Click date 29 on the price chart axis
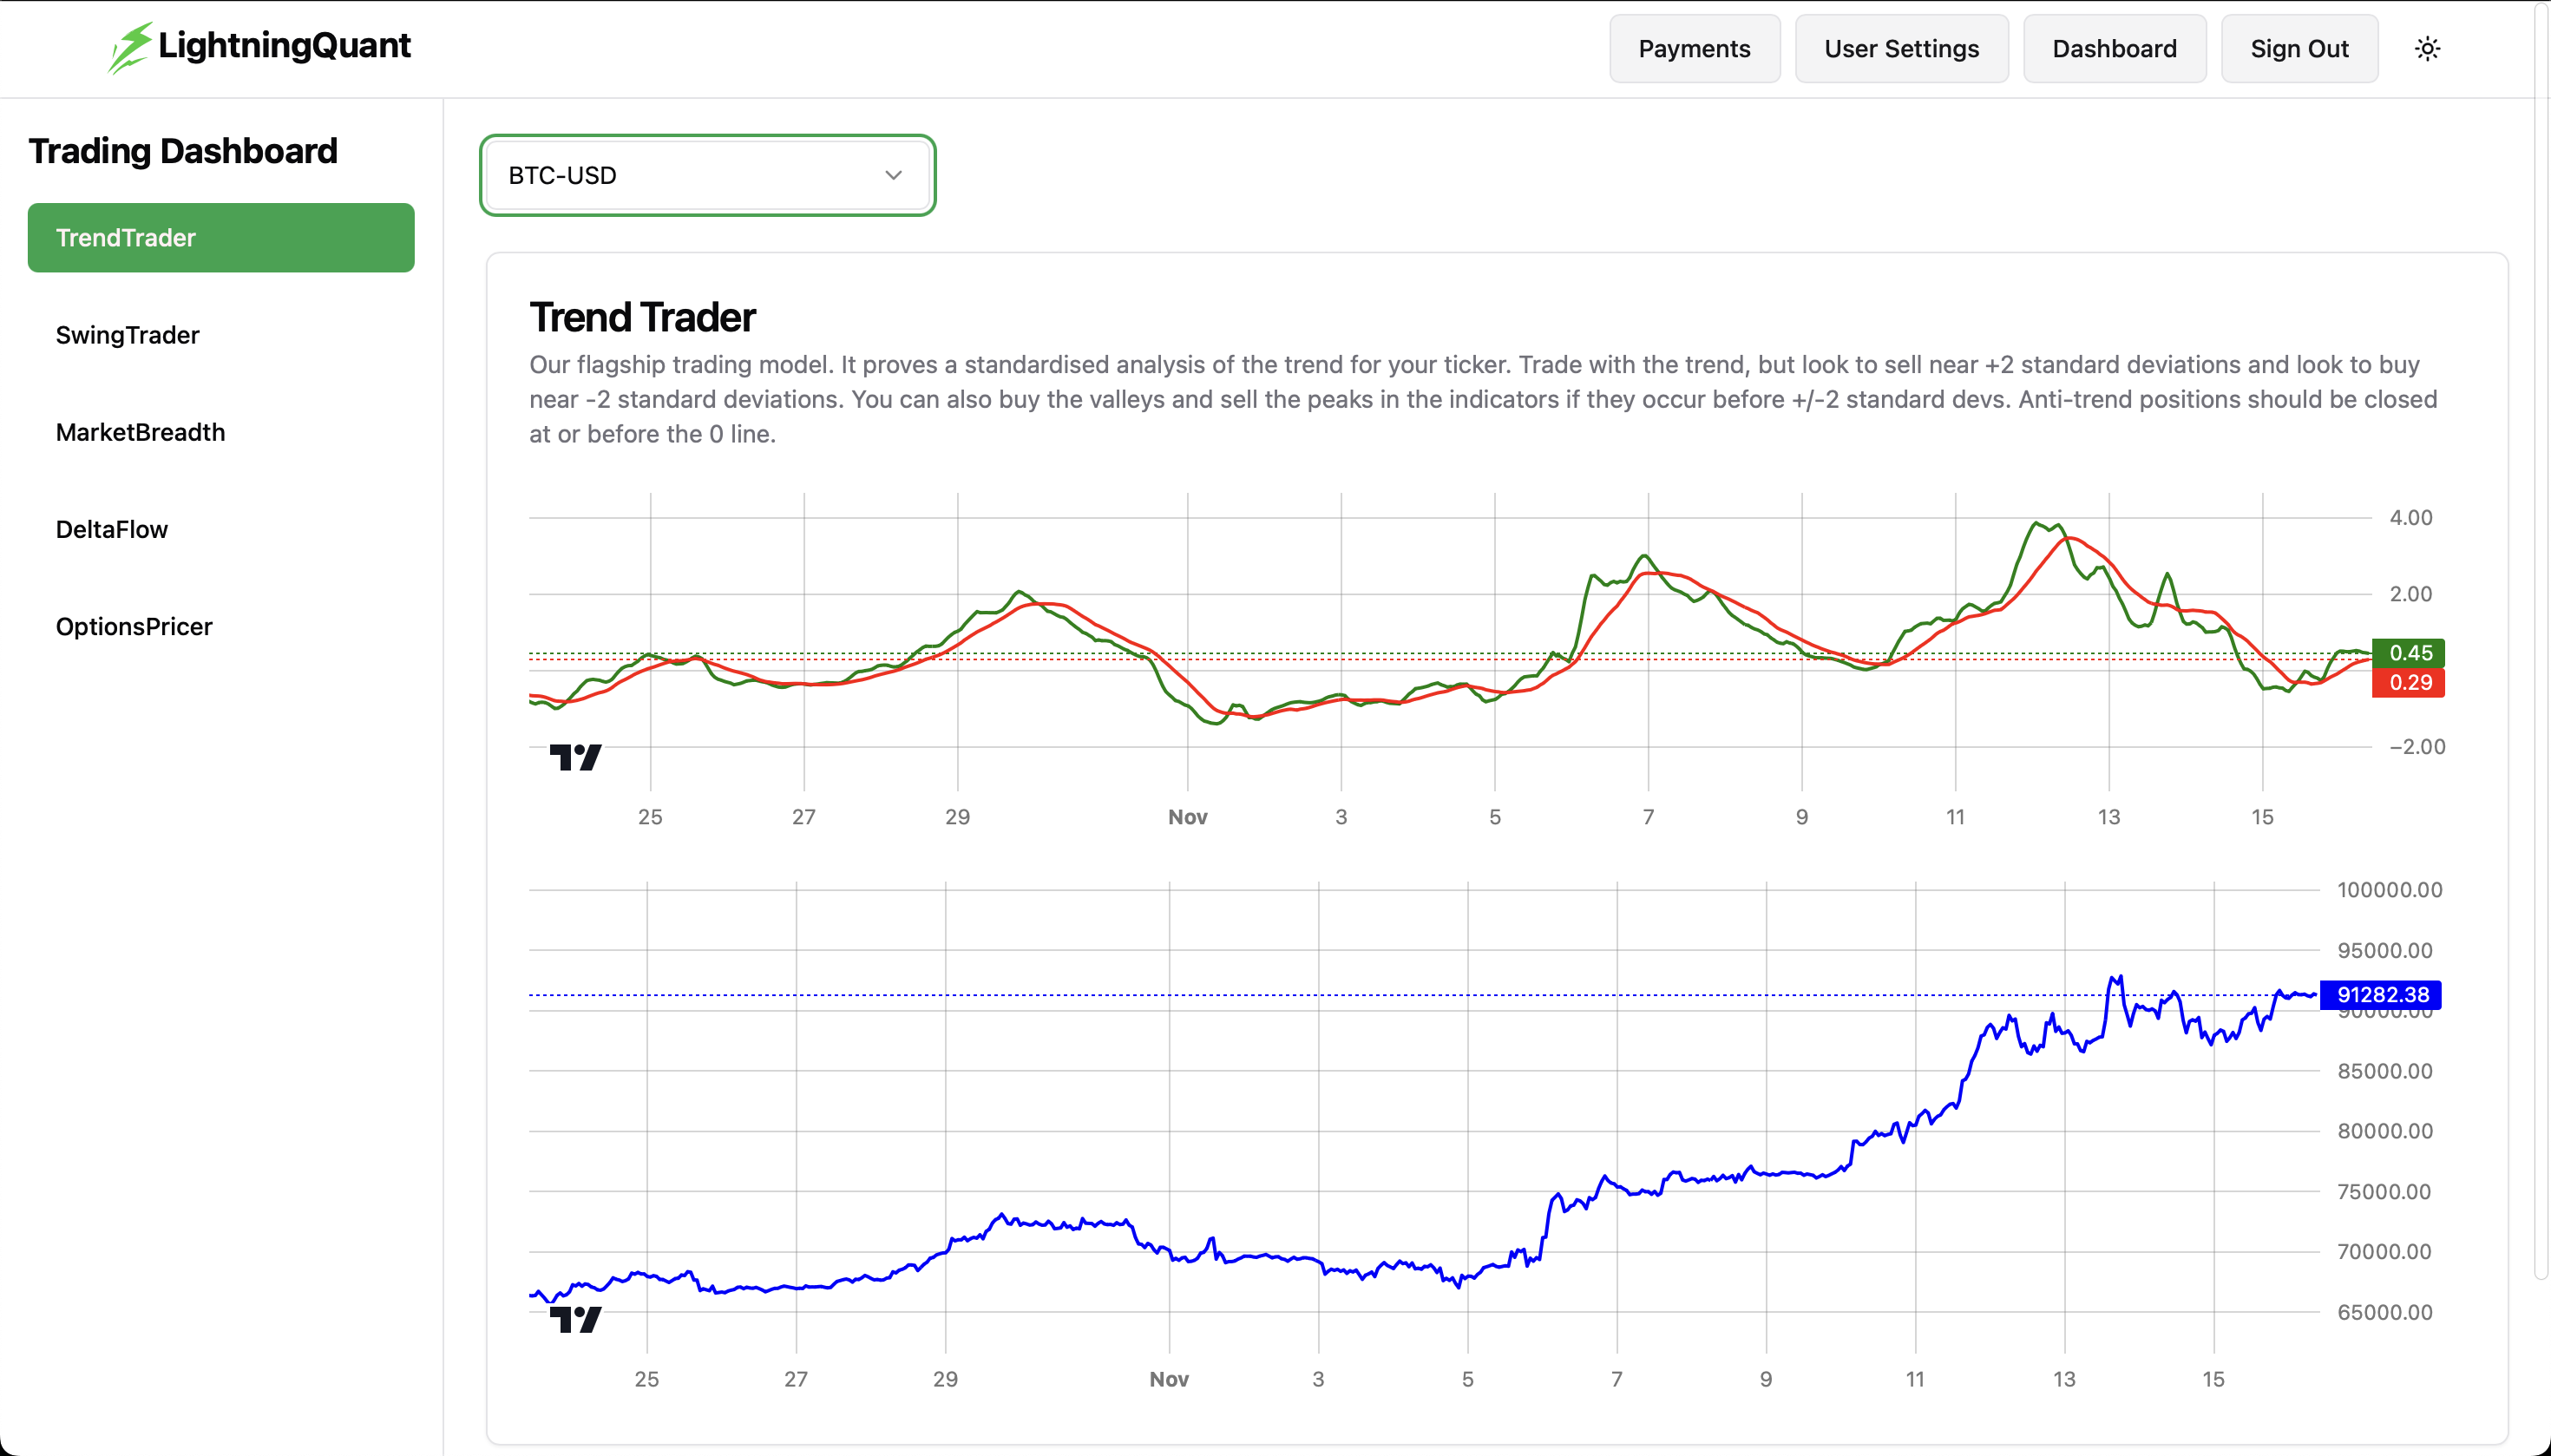The image size is (2551, 1456). pyautogui.click(x=945, y=1379)
